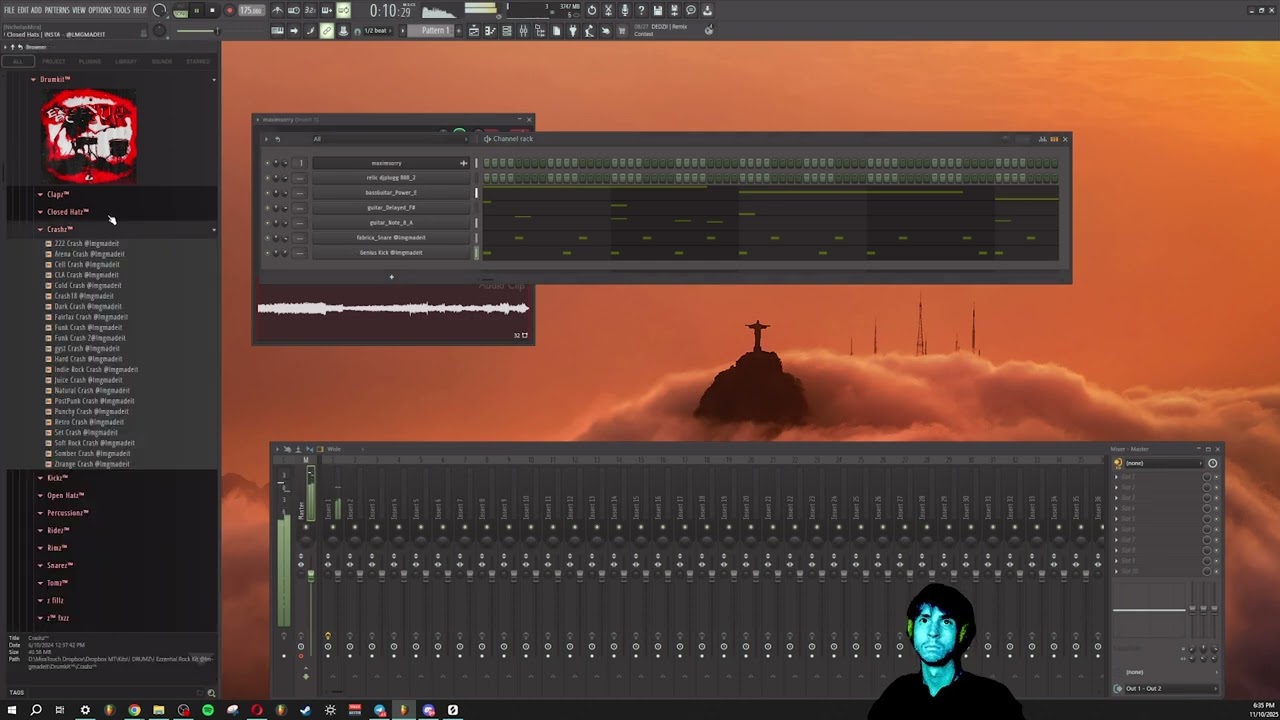Start playback with the play button
This screenshot has height=720, width=1280.
tap(196, 11)
